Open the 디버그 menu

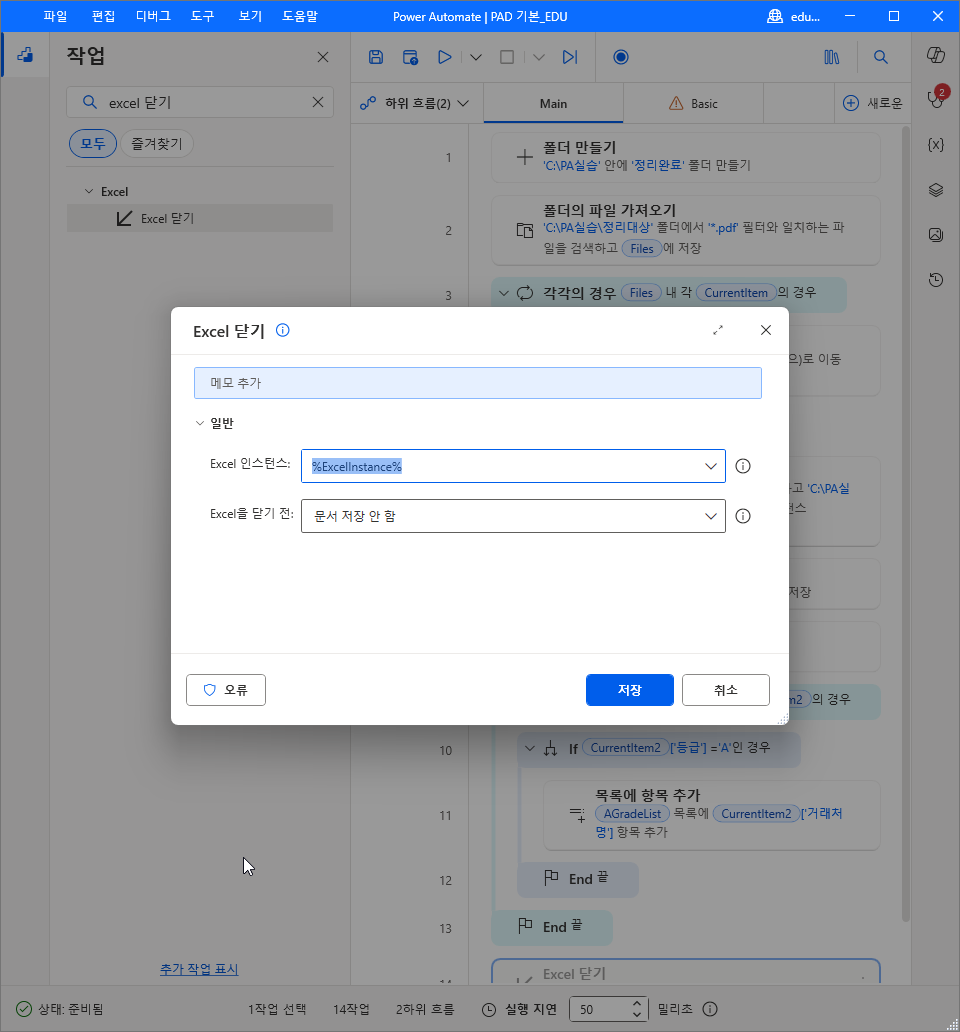click(153, 16)
